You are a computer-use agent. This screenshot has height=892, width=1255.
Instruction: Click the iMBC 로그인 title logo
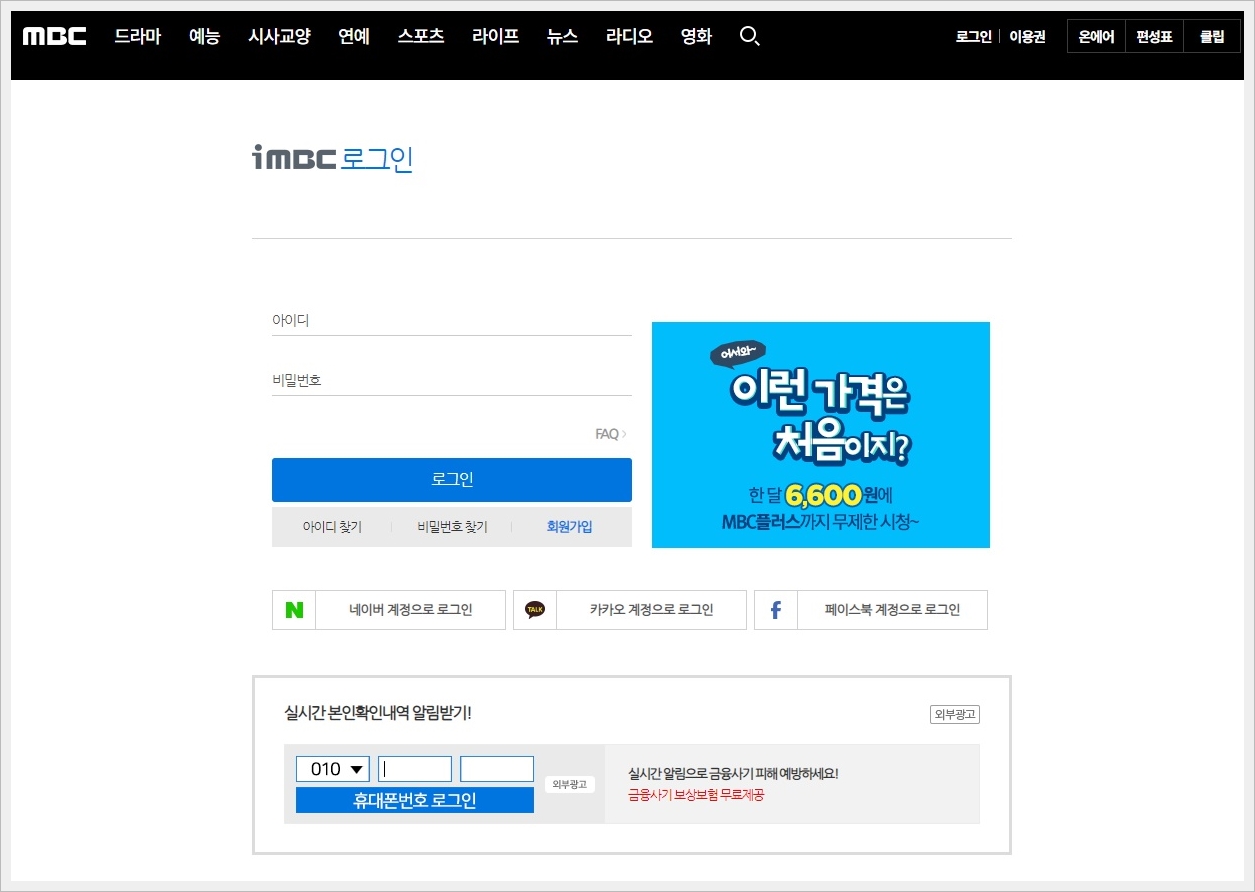(333, 159)
